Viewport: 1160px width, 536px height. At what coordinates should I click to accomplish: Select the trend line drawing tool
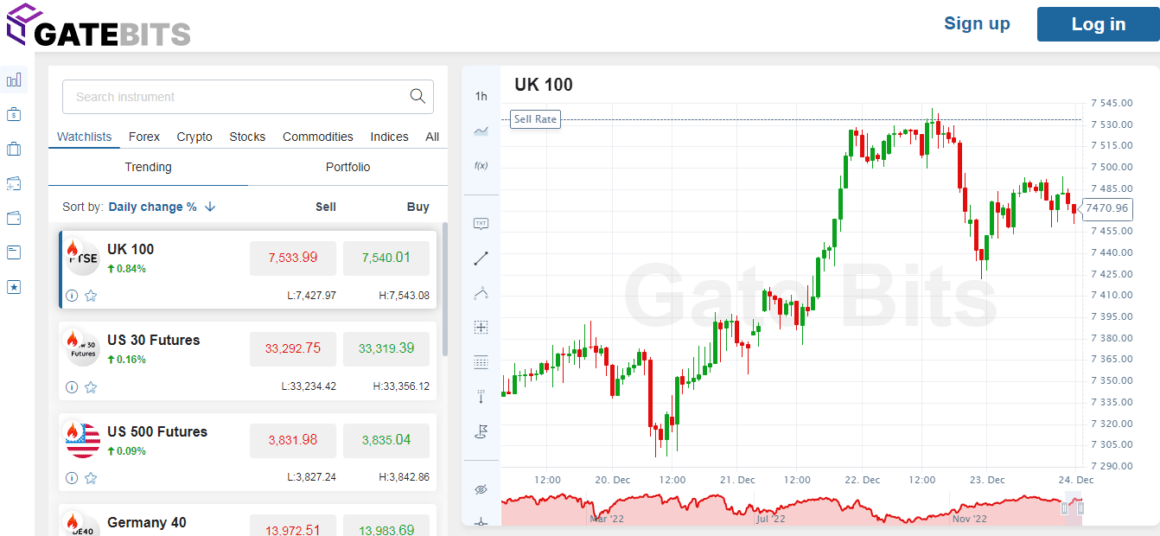coord(481,258)
